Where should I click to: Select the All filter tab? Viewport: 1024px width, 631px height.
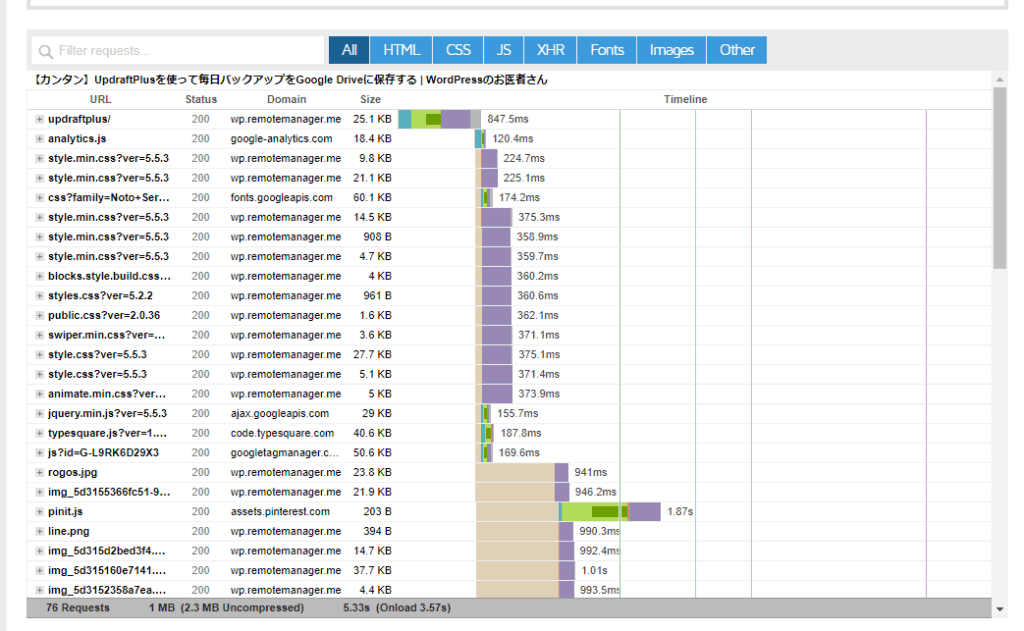click(349, 50)
